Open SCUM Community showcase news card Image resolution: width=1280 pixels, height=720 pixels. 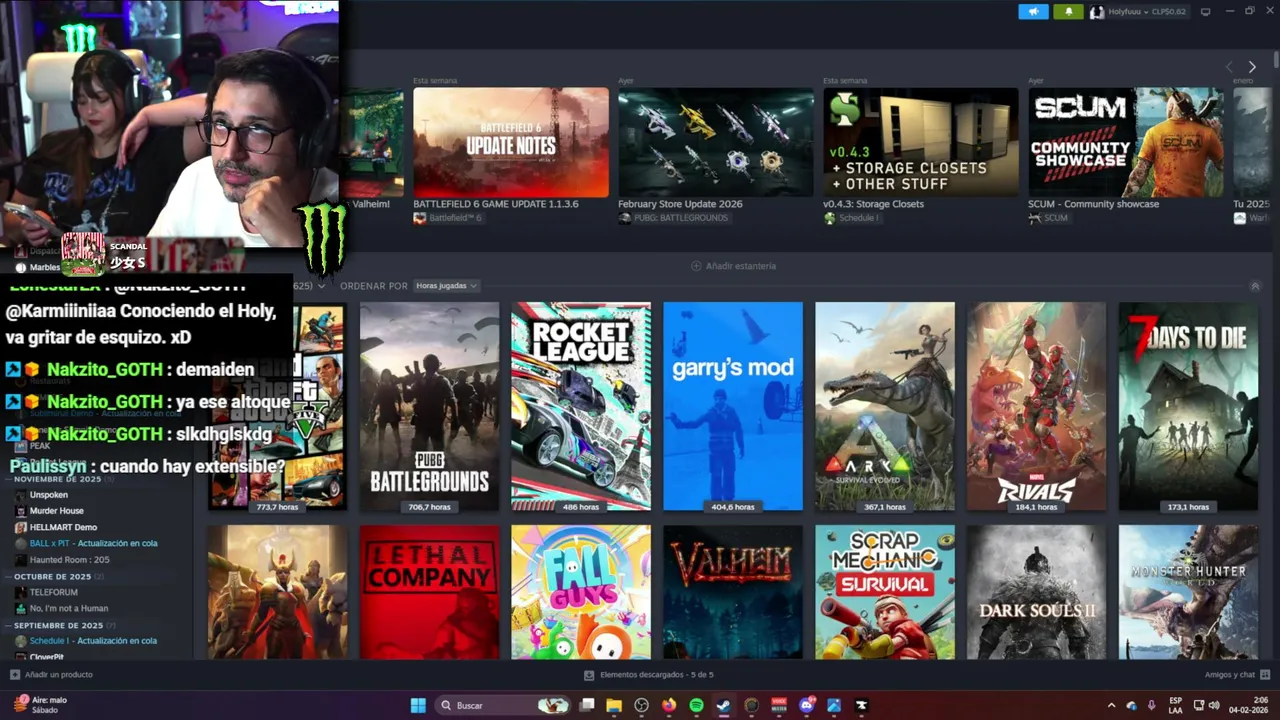click(x=1126, y=142)
